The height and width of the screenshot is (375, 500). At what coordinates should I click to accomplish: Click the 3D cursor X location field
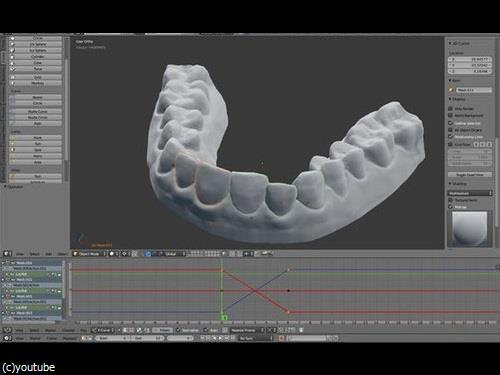(470, 59)
